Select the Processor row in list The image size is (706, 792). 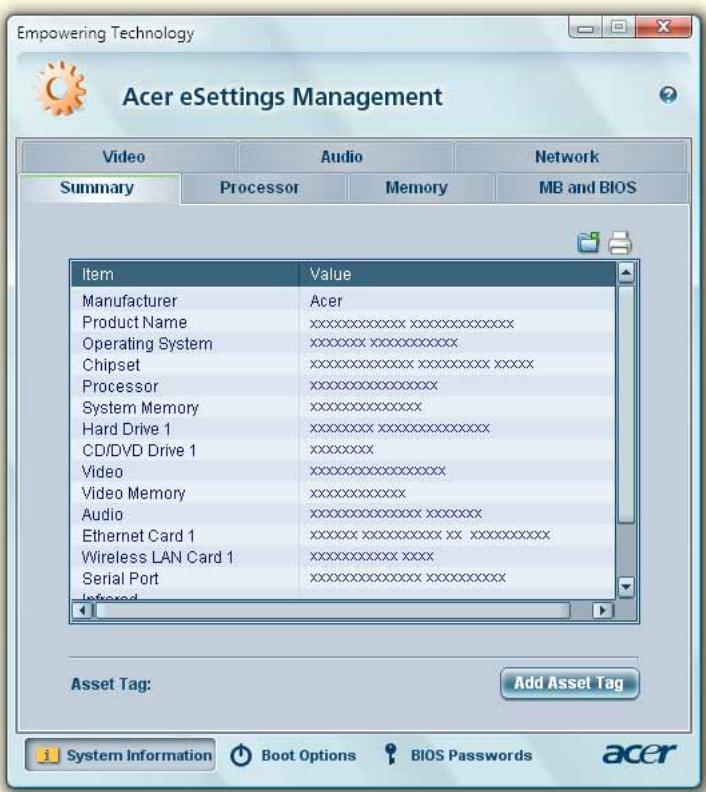click(343, 386)
